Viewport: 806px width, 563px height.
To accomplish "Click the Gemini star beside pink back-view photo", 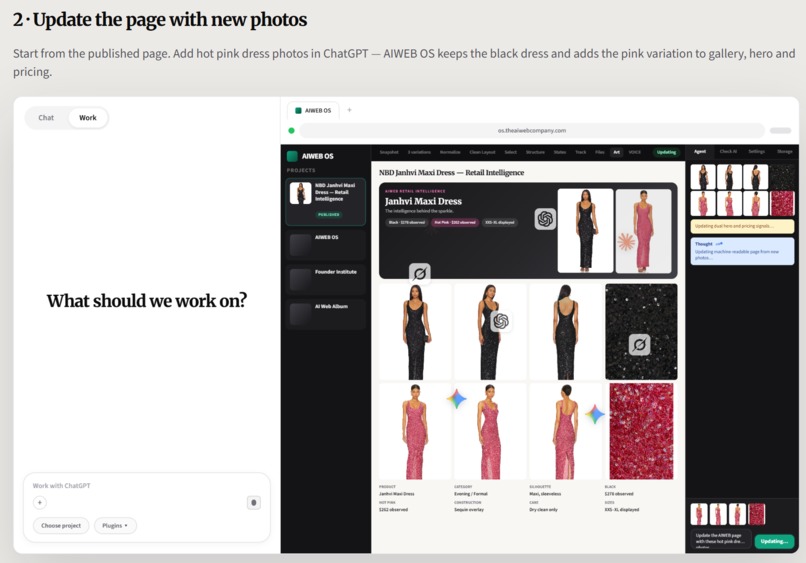I will click(x=595, y=414).
